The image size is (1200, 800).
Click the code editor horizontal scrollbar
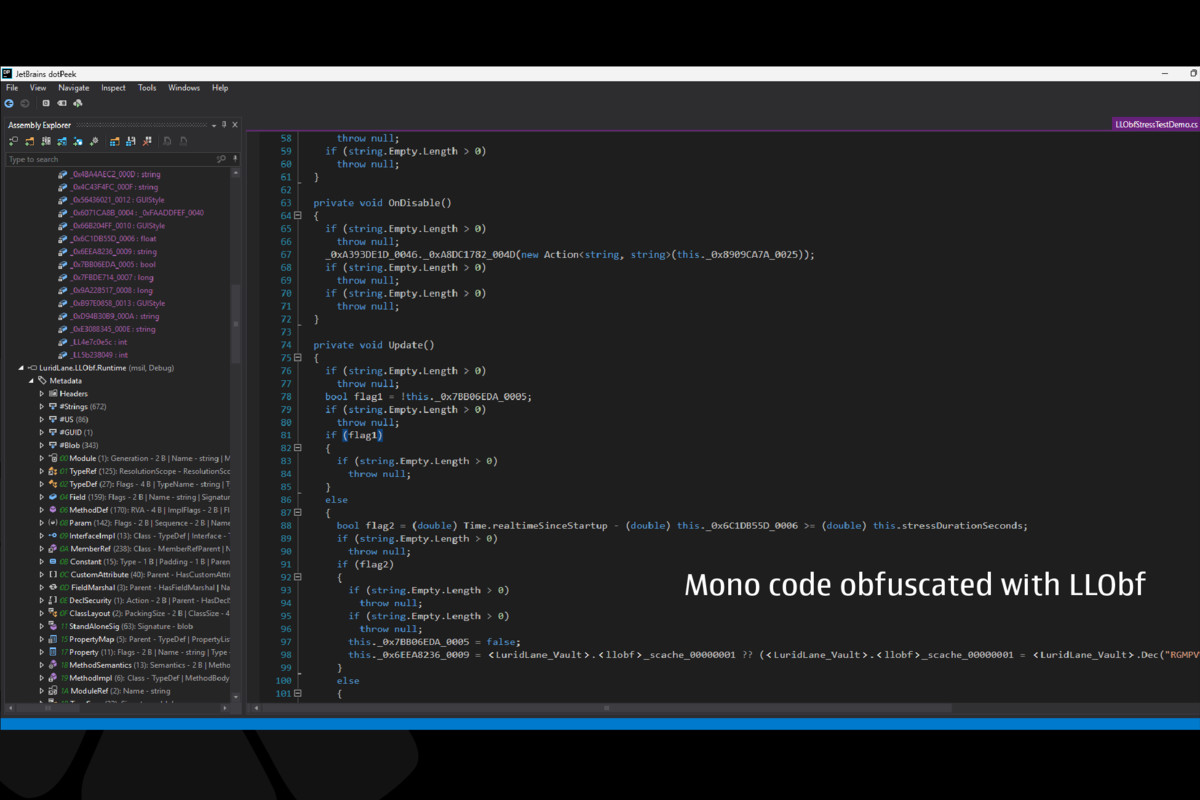pos(606,708)
